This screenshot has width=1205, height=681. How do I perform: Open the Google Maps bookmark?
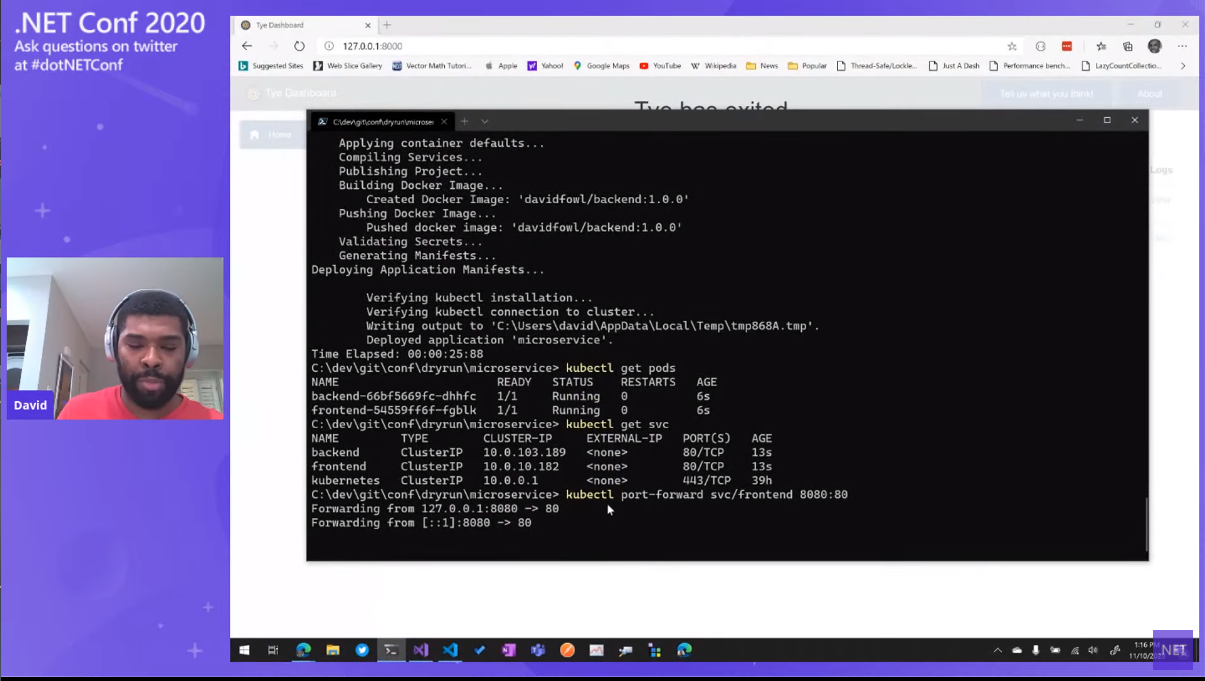pos(601,66)
